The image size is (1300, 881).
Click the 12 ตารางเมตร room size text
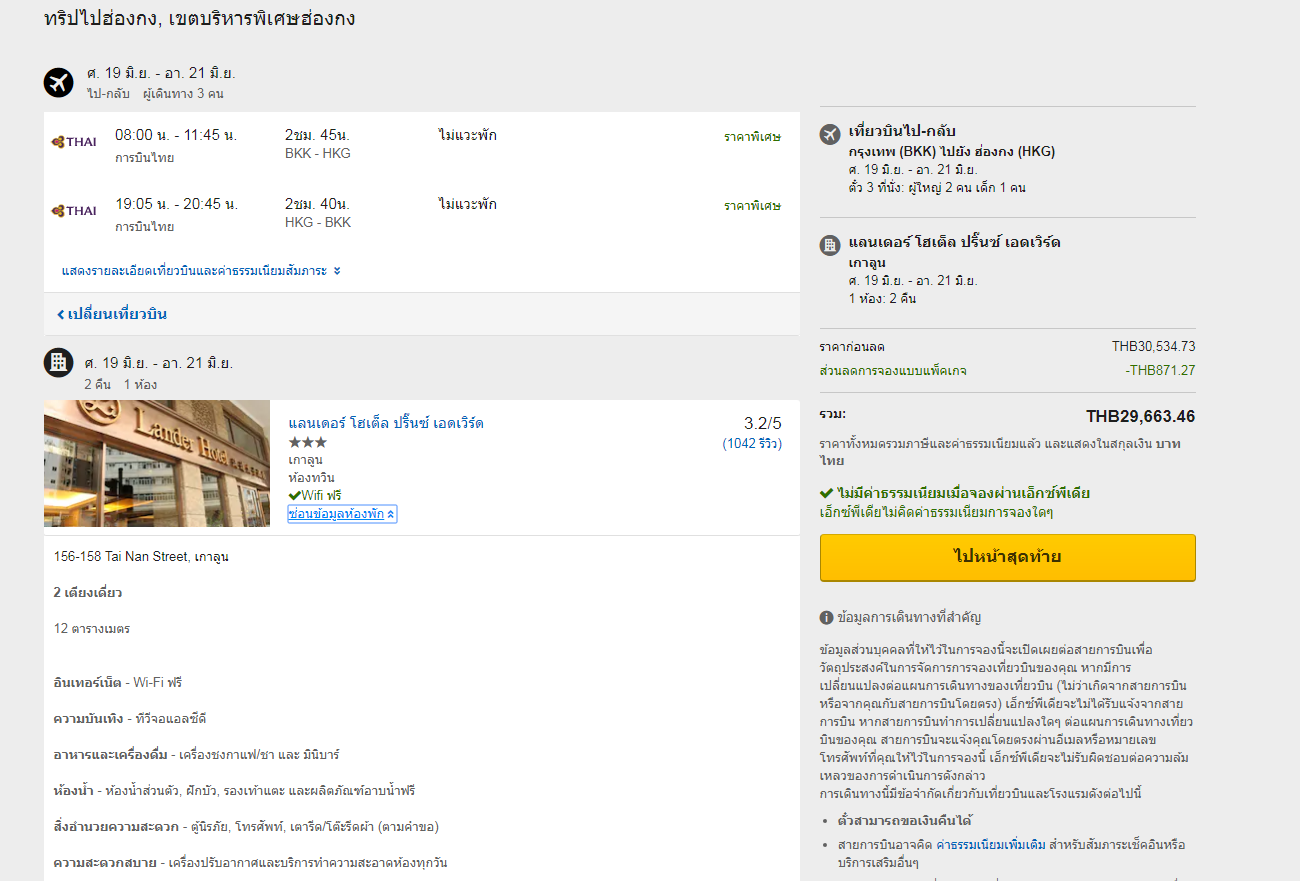click(x=92, y=629)
